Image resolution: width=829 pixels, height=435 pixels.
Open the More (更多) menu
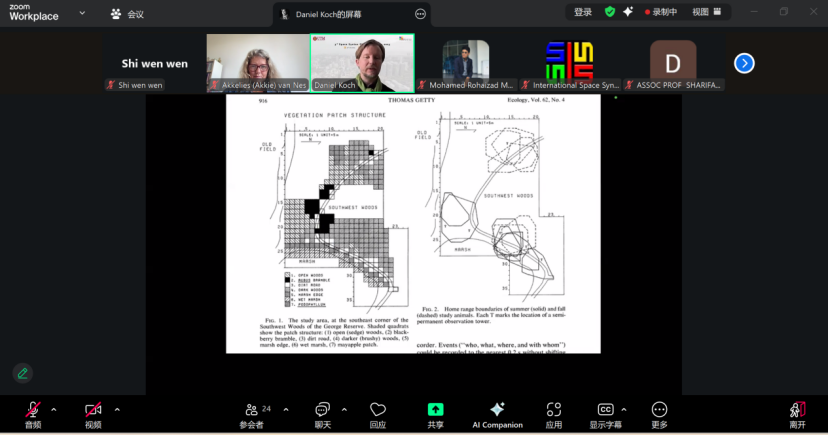[659, 411]
